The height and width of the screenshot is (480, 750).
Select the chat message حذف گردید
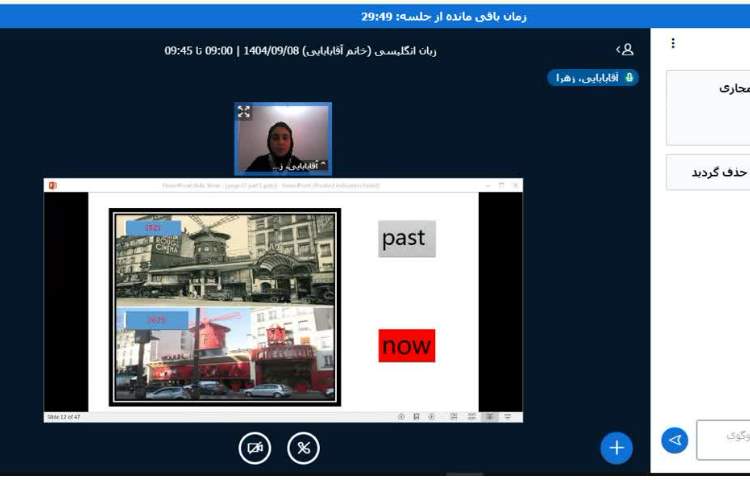708,172
